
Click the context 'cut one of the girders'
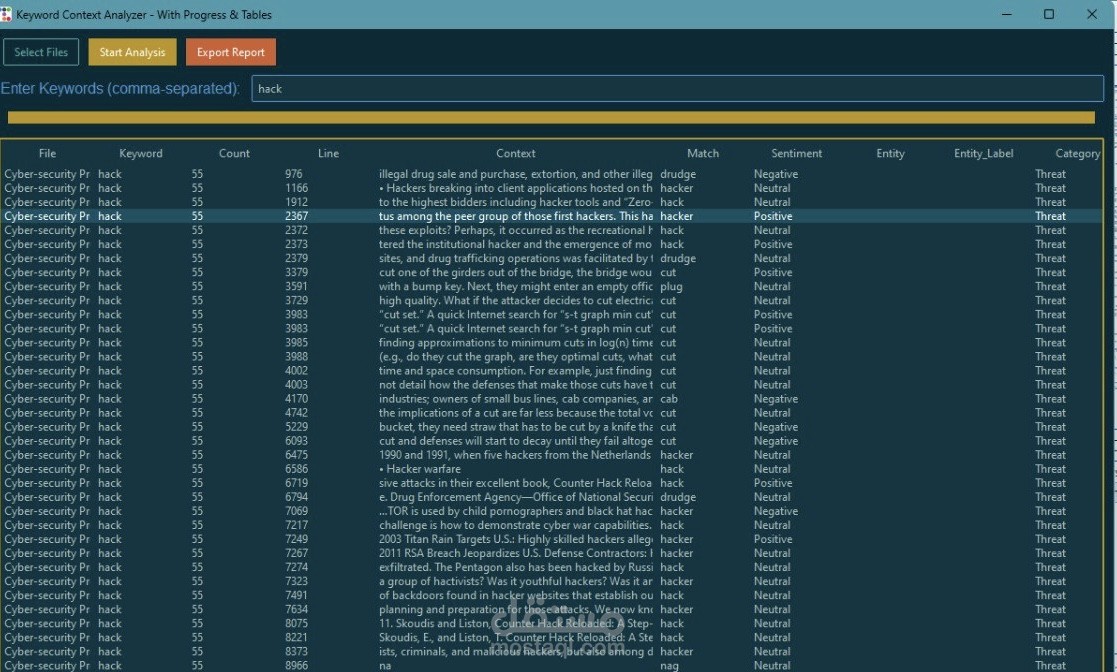coord(516,272)
